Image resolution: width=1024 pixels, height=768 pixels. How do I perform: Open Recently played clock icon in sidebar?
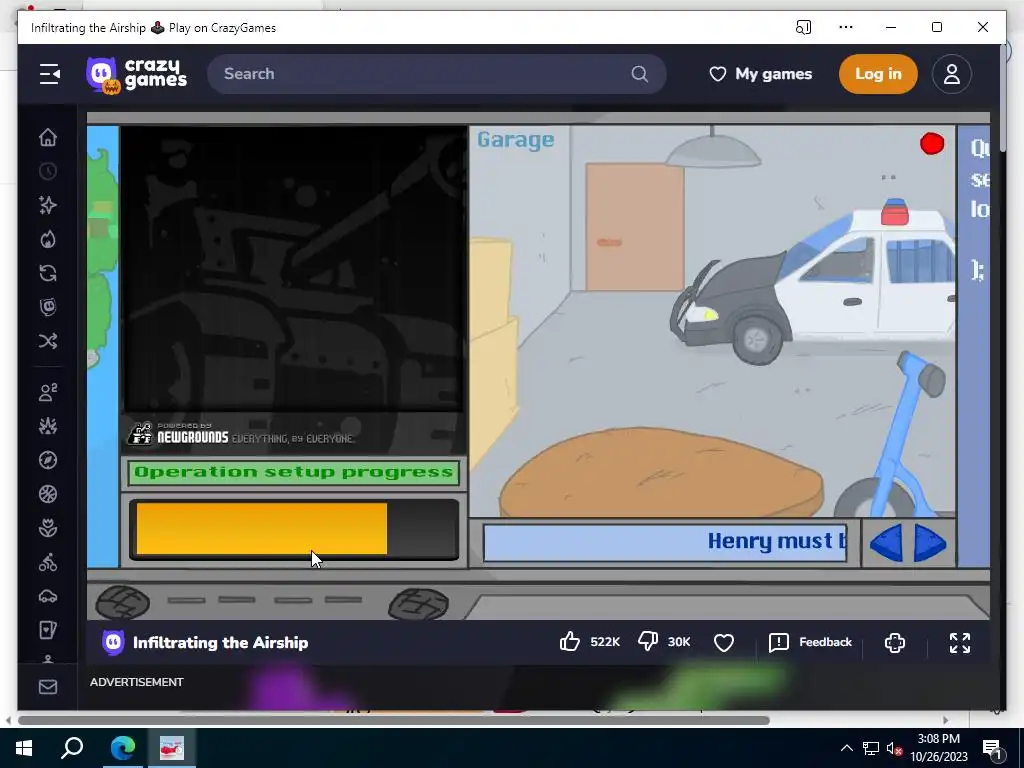pyautogui.click(x=48, y=171)
